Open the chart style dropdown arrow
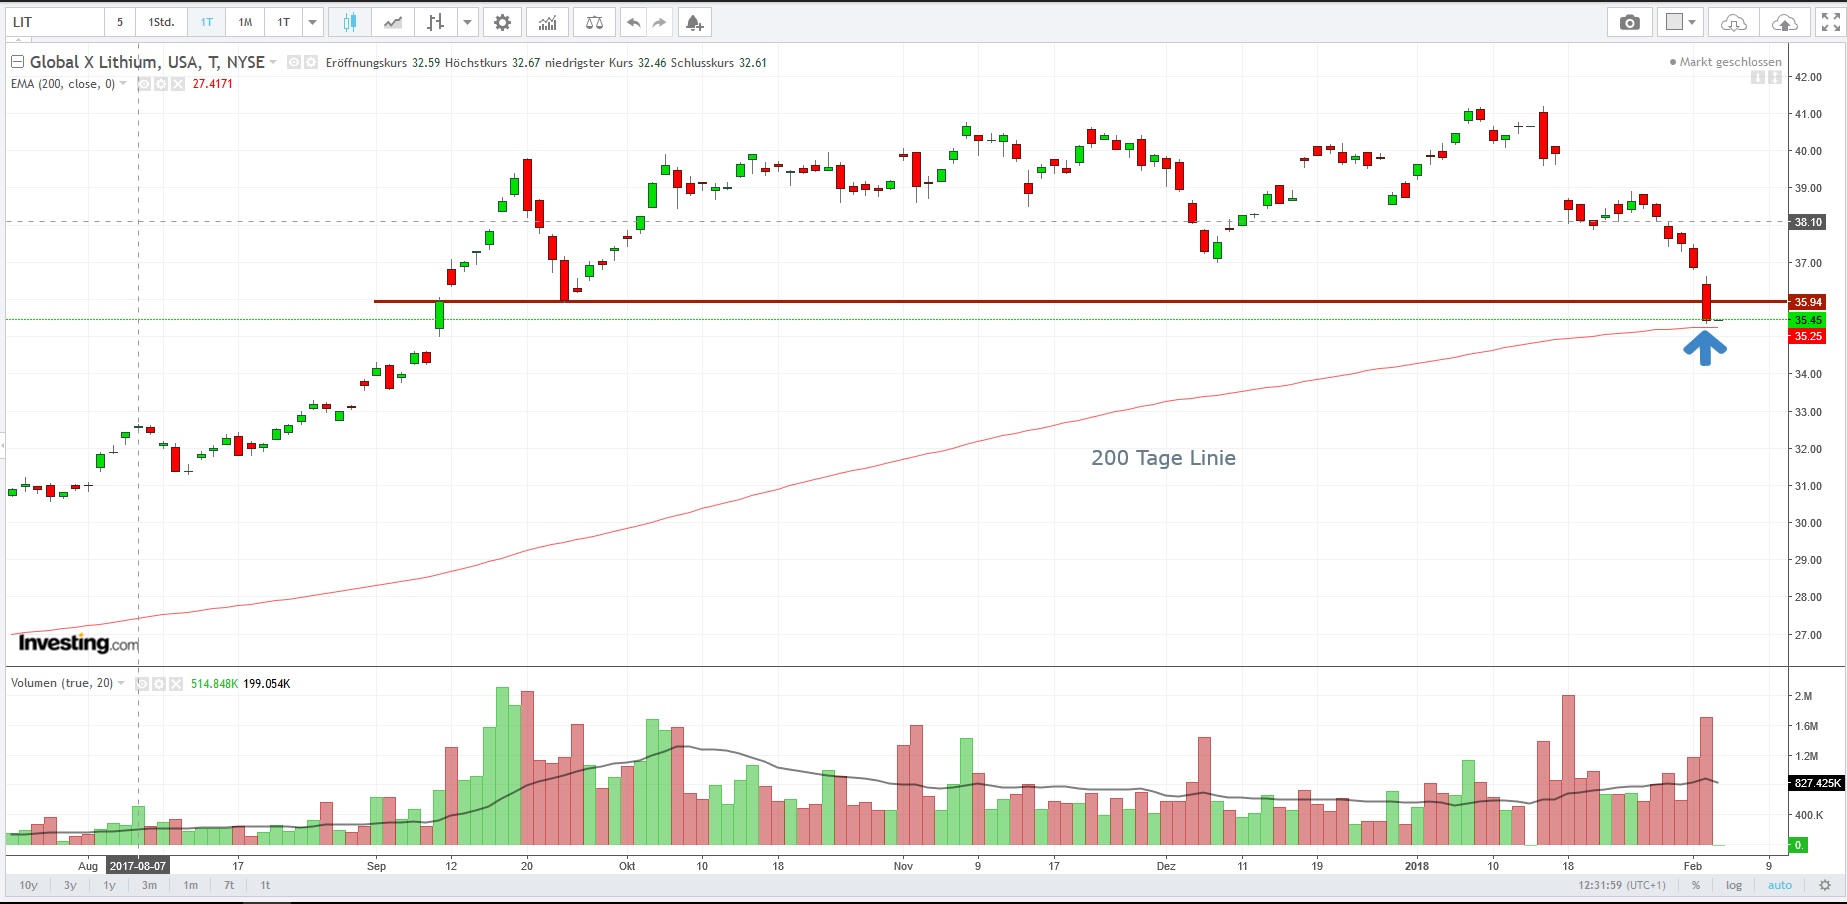This screenshot has height=904, width=1847. click(466, 21)
